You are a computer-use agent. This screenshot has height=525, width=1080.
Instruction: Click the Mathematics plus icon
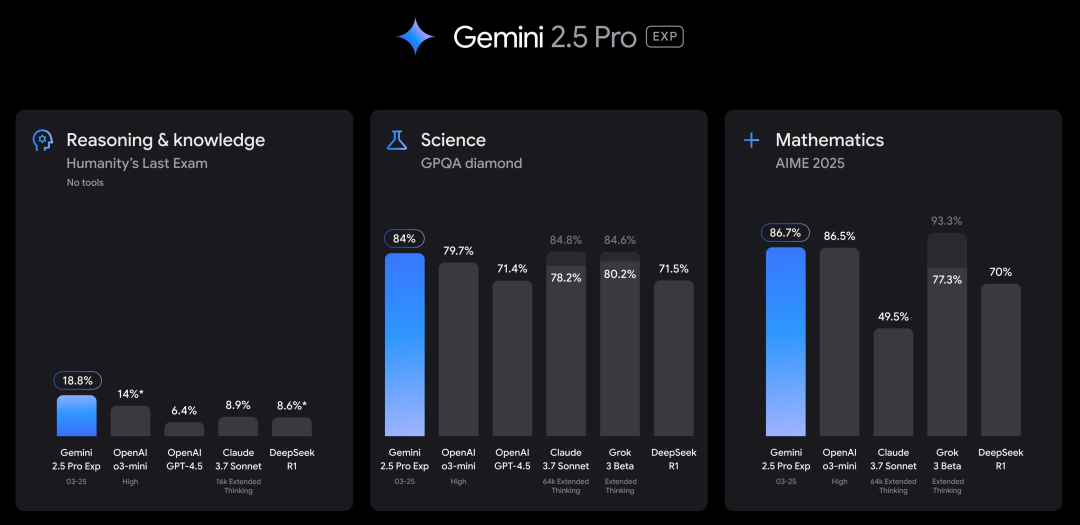[751, 140]
